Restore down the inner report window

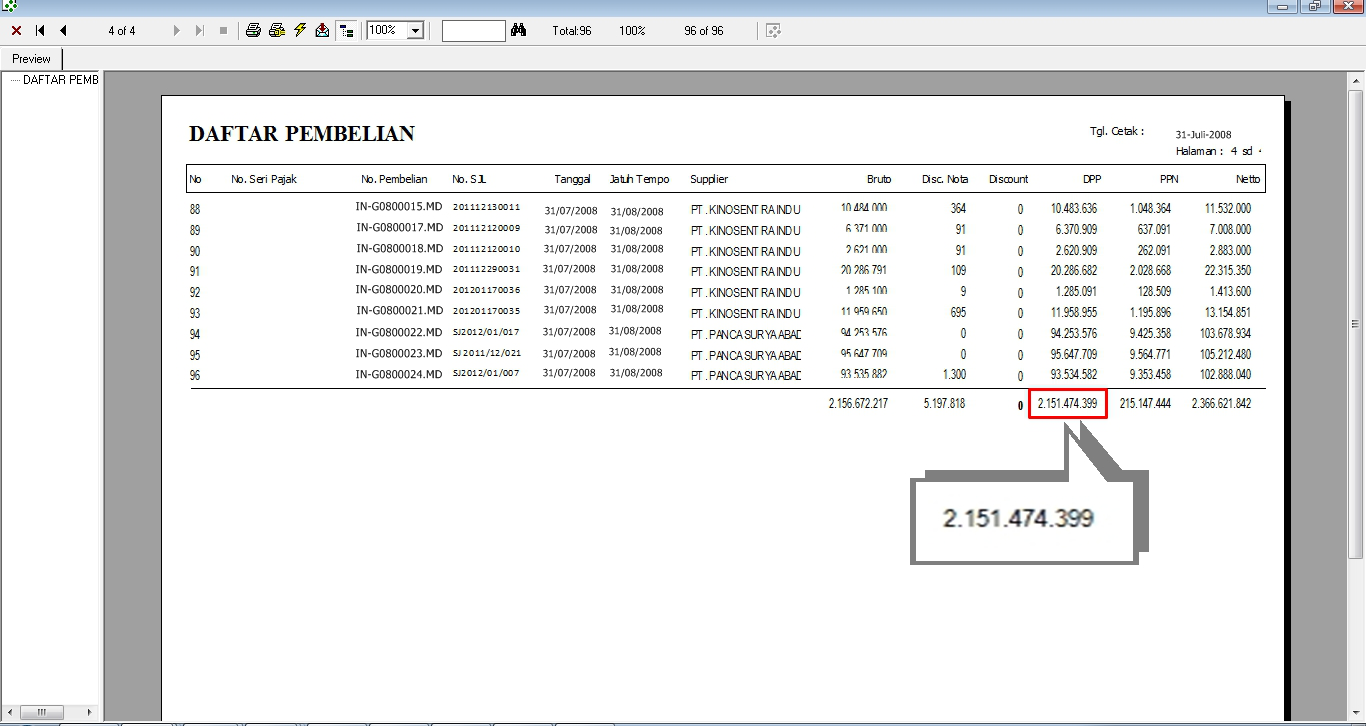click(1315, 6)
